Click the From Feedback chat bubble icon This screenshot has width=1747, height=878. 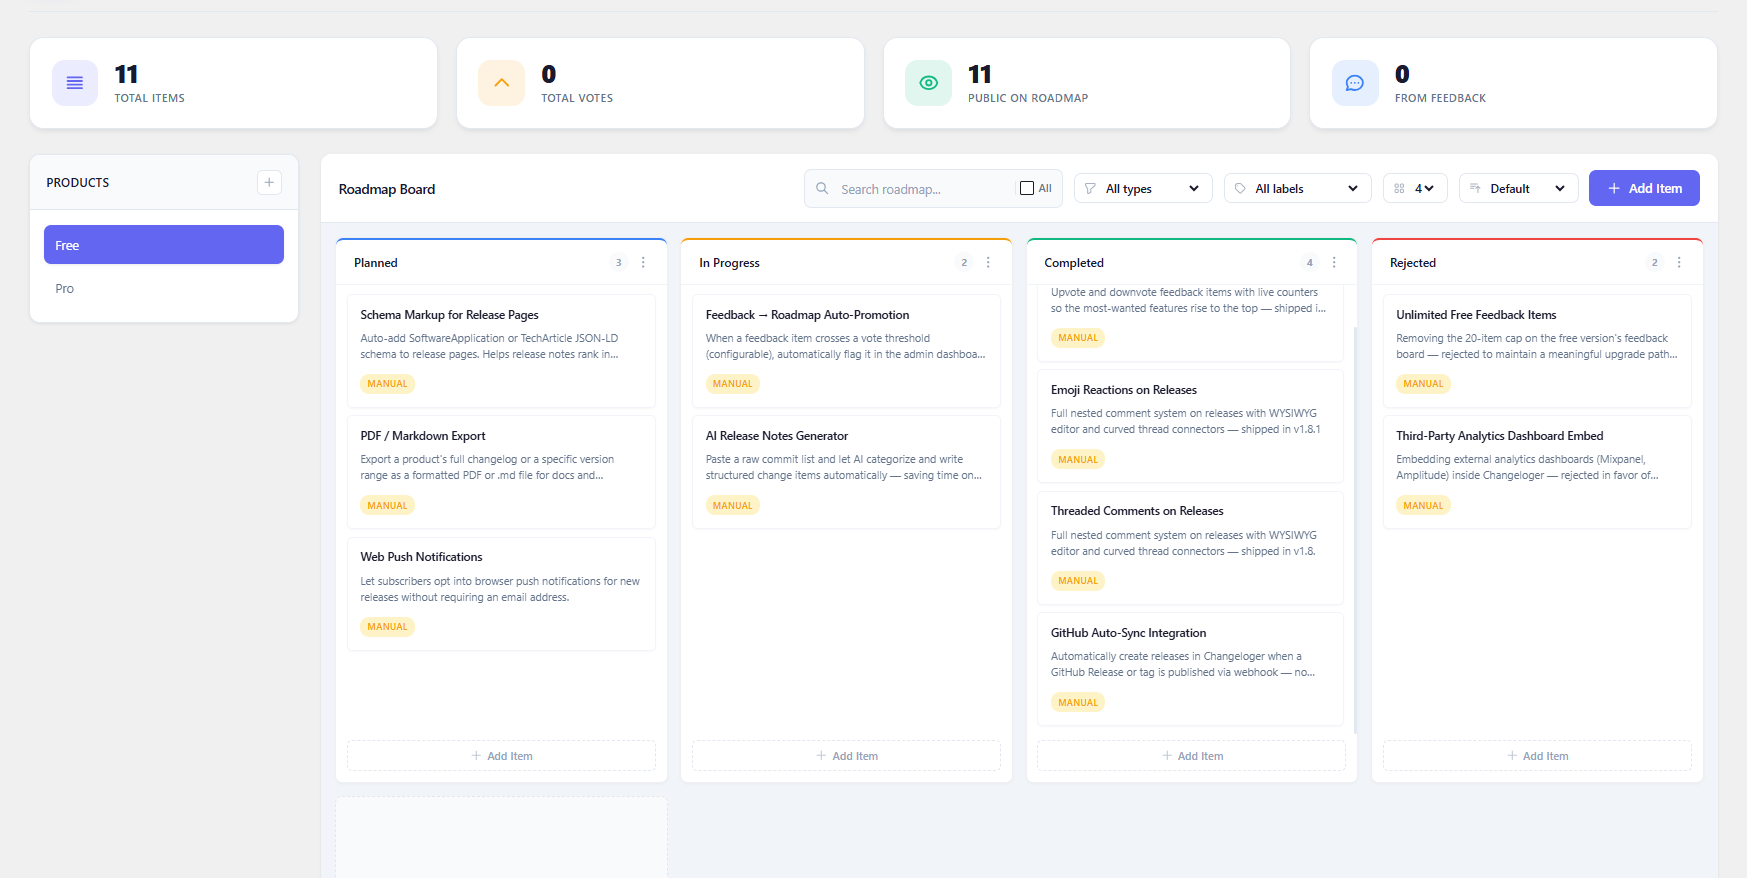pyautogui.click(x=1355, y=83)
